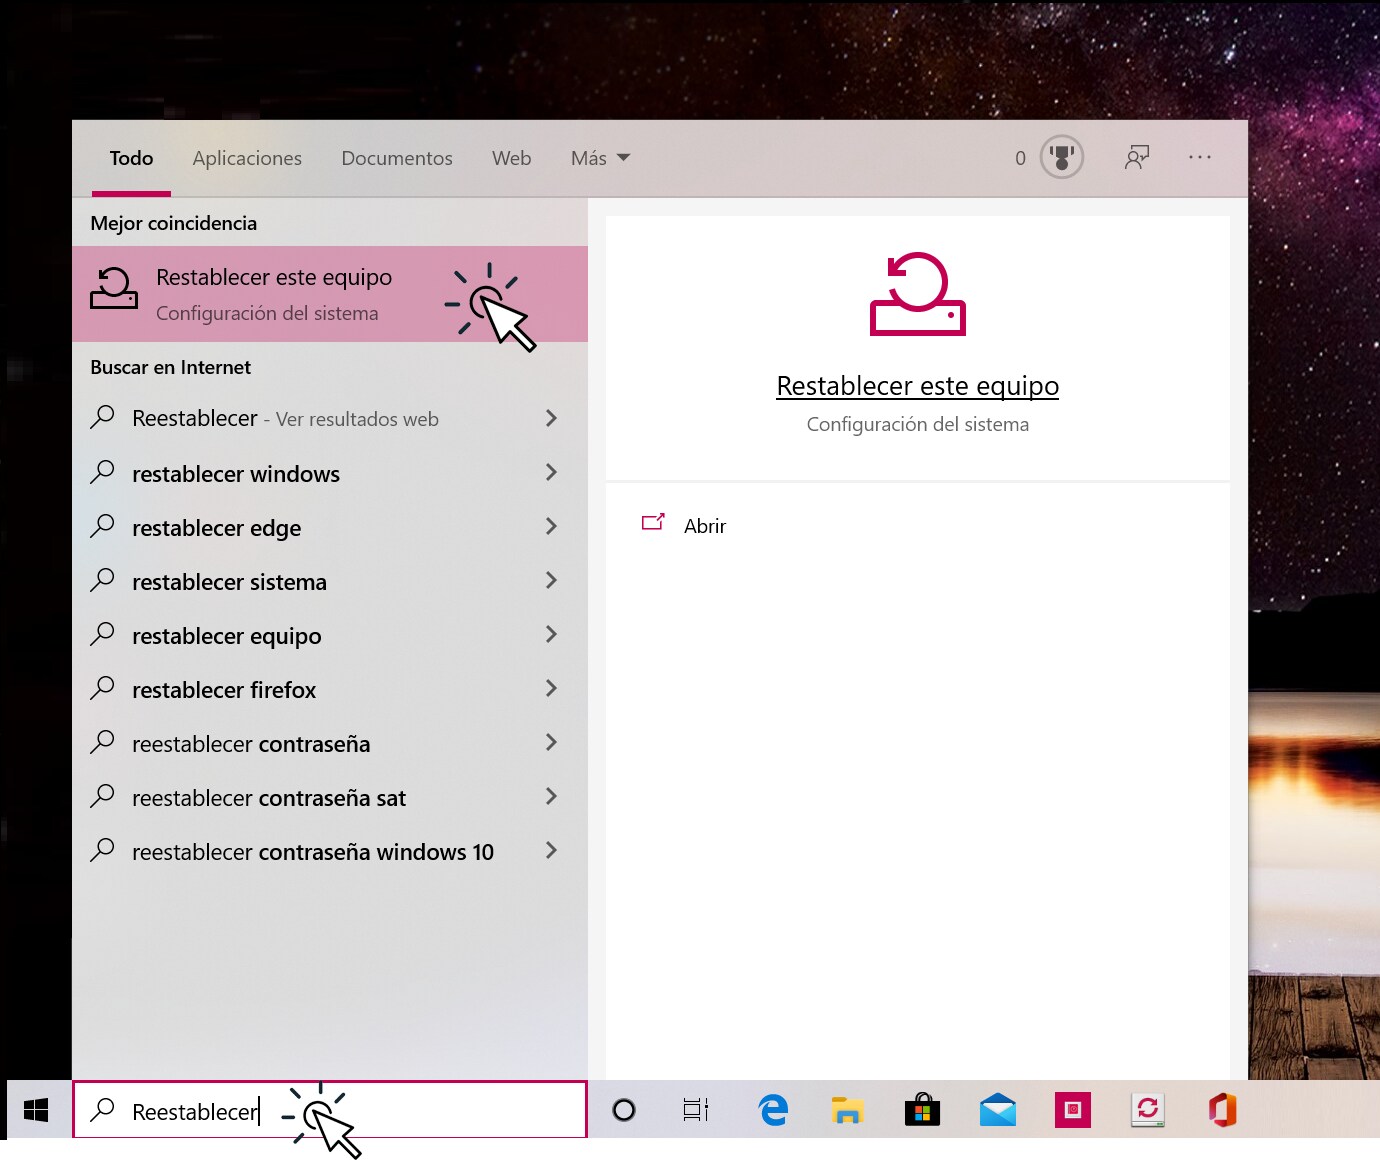Open the Start menu button

pyautogui.click(x=36, y=1110)
